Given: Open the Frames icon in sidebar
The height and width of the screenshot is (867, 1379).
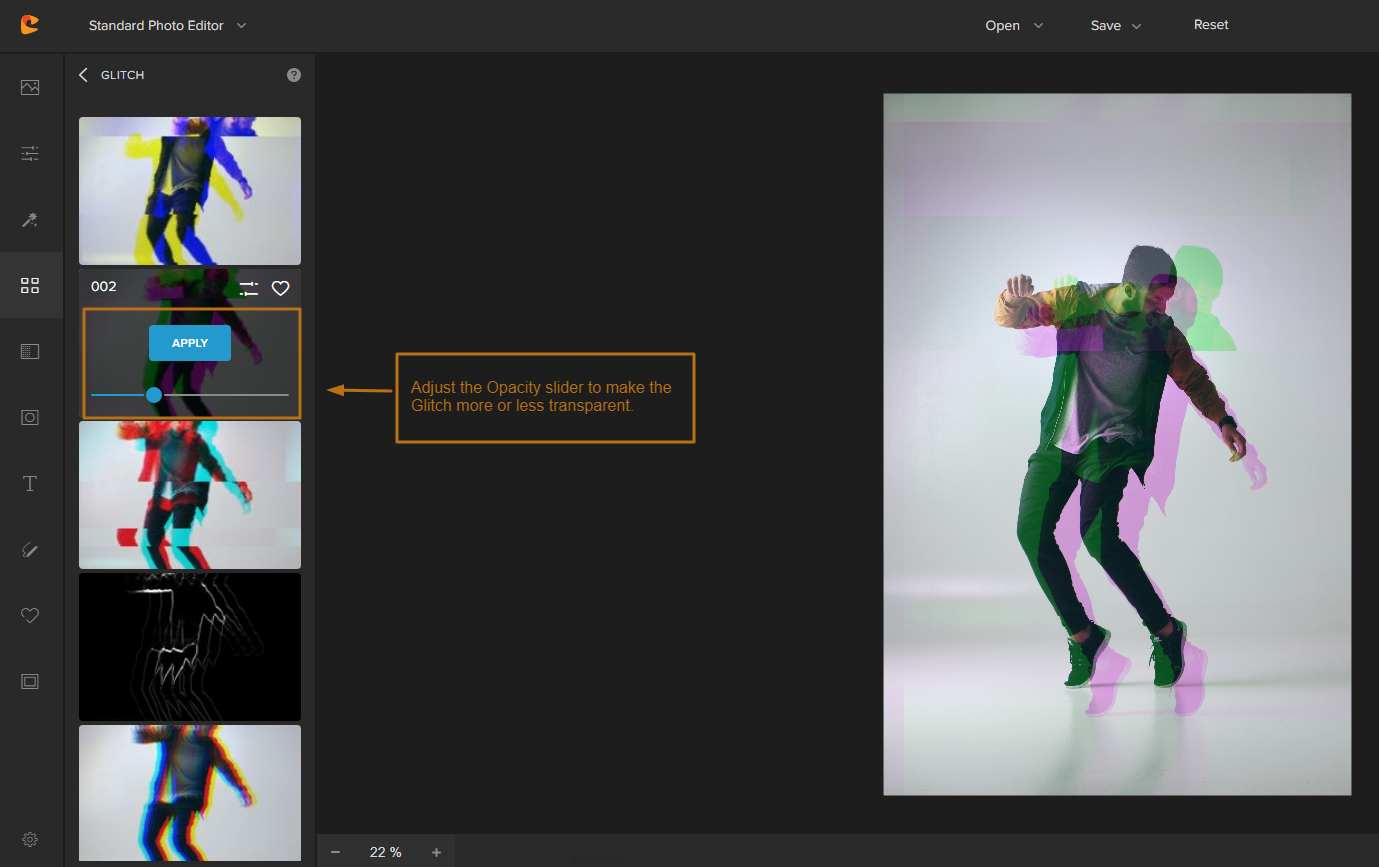Looking at the screenshot, I should (x=30, y=681).
